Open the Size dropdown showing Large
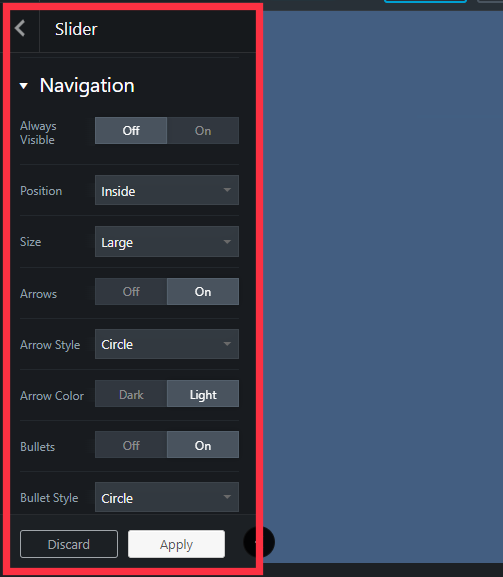The height and width of the screenshot is (577, 503). click(x=167, y=242)
